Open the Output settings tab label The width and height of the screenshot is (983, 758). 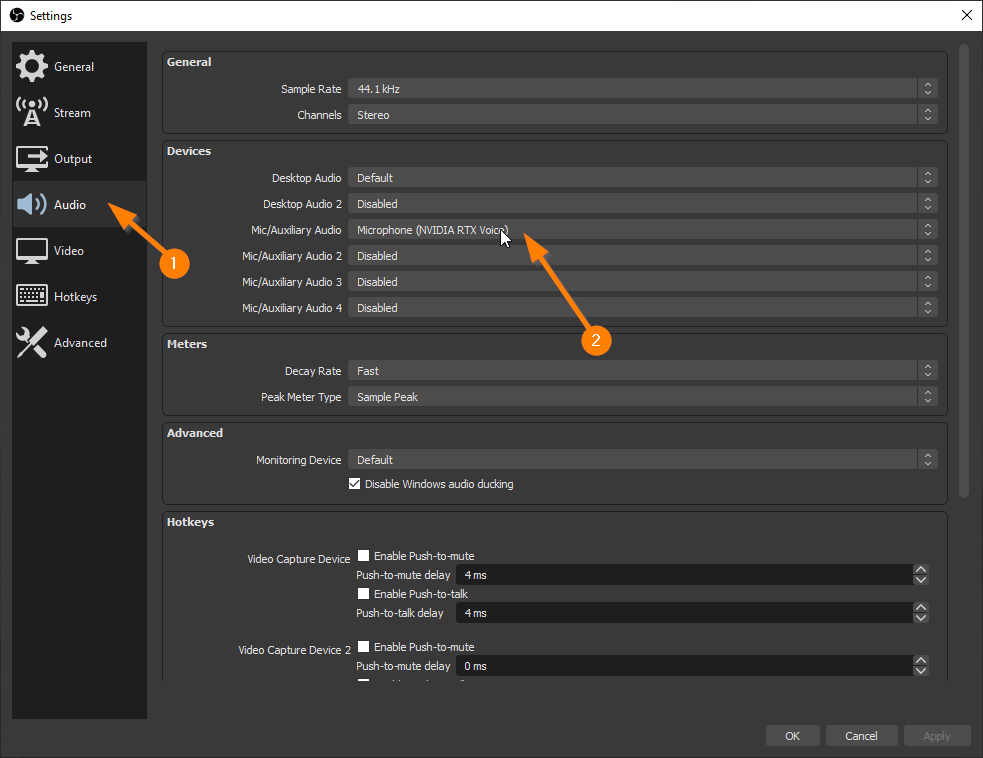pos(73,159)
